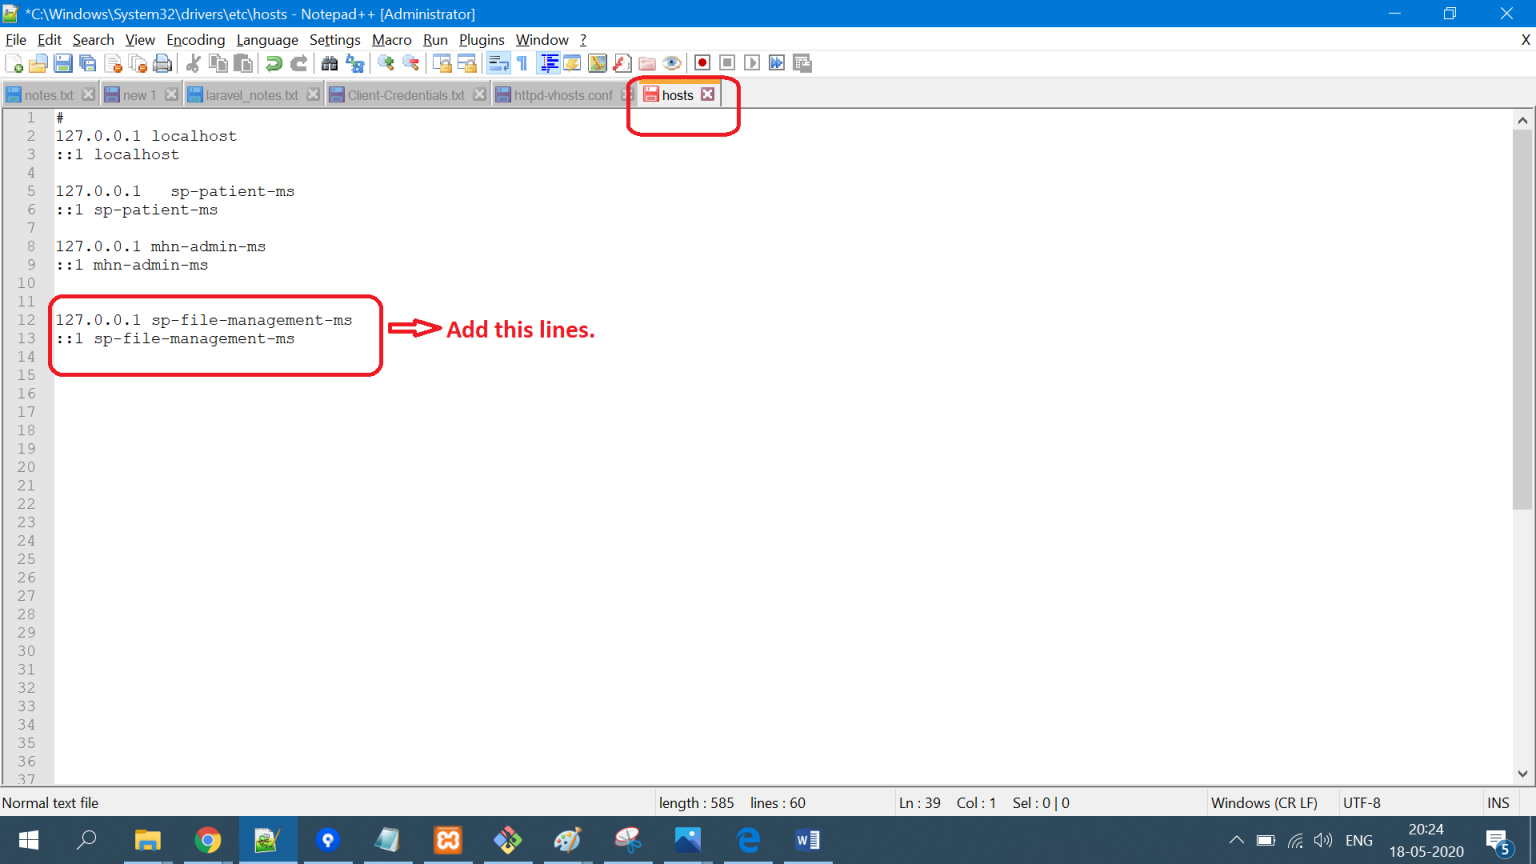Open Microsoft Word from the taskbar

click(x=807, y=840)
